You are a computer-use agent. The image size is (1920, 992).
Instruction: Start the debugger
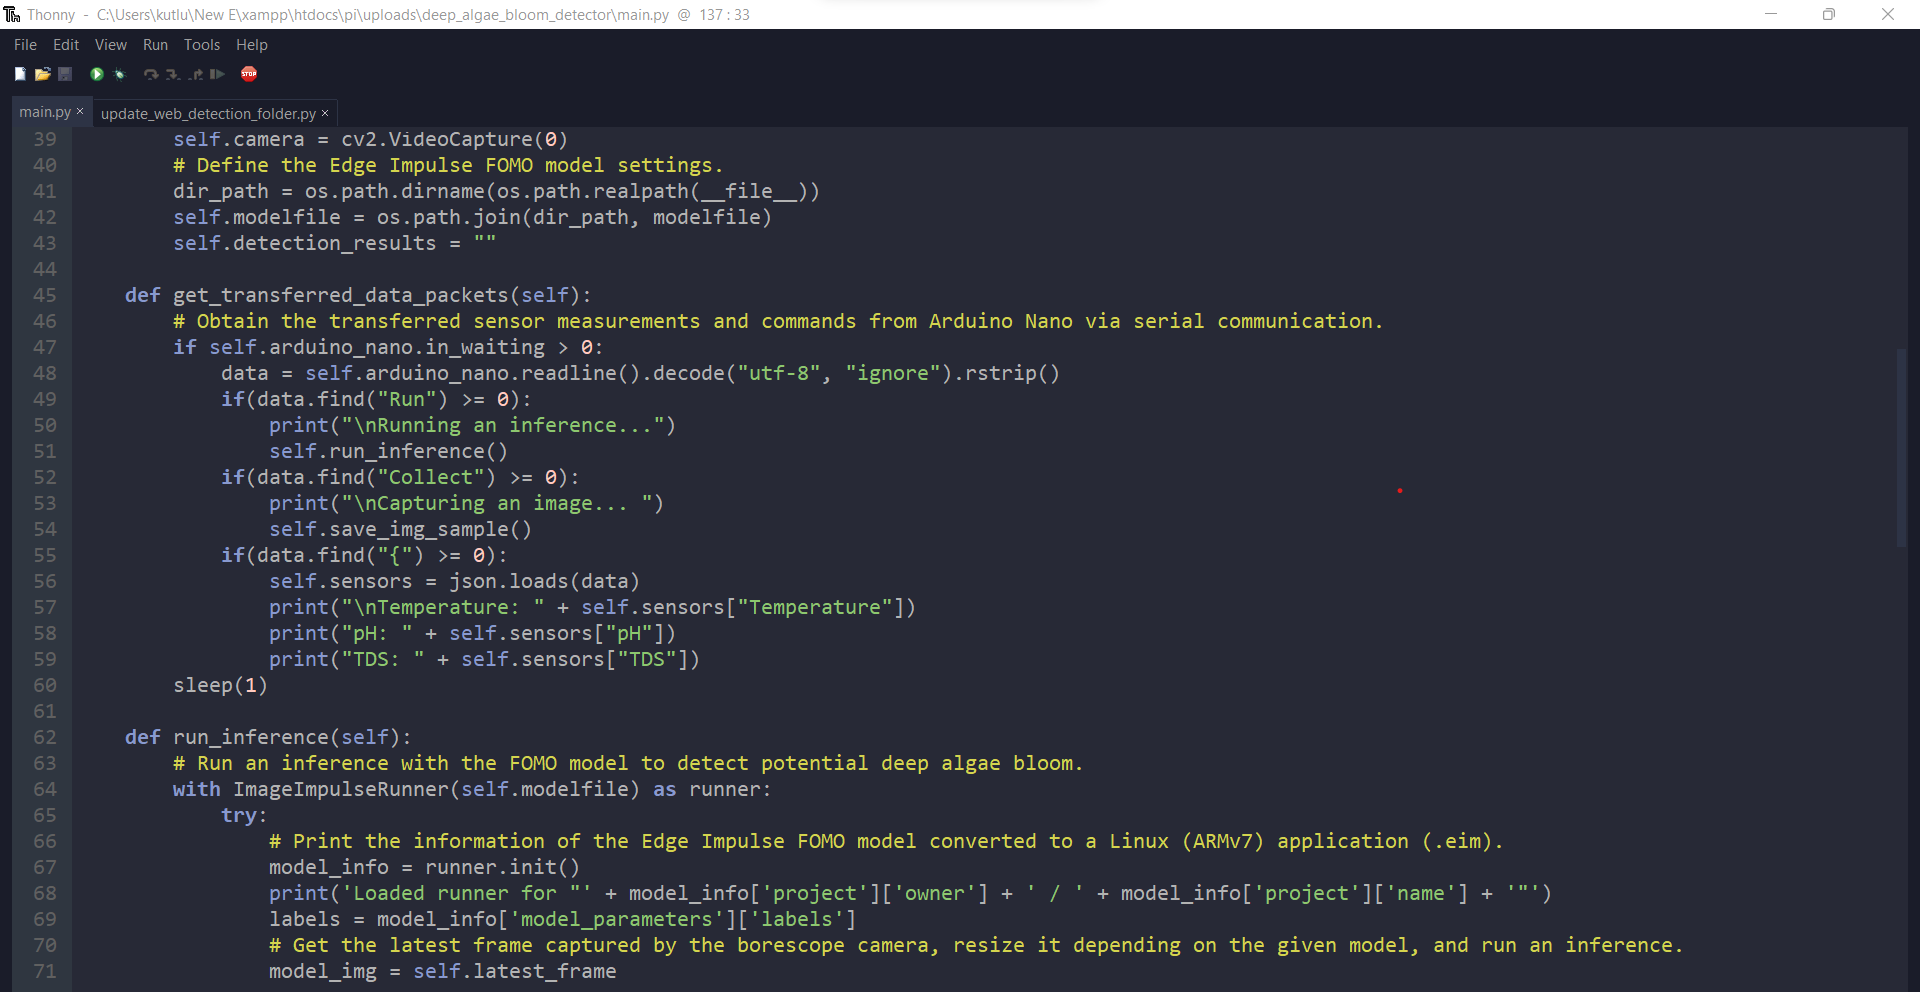point(119,74)
